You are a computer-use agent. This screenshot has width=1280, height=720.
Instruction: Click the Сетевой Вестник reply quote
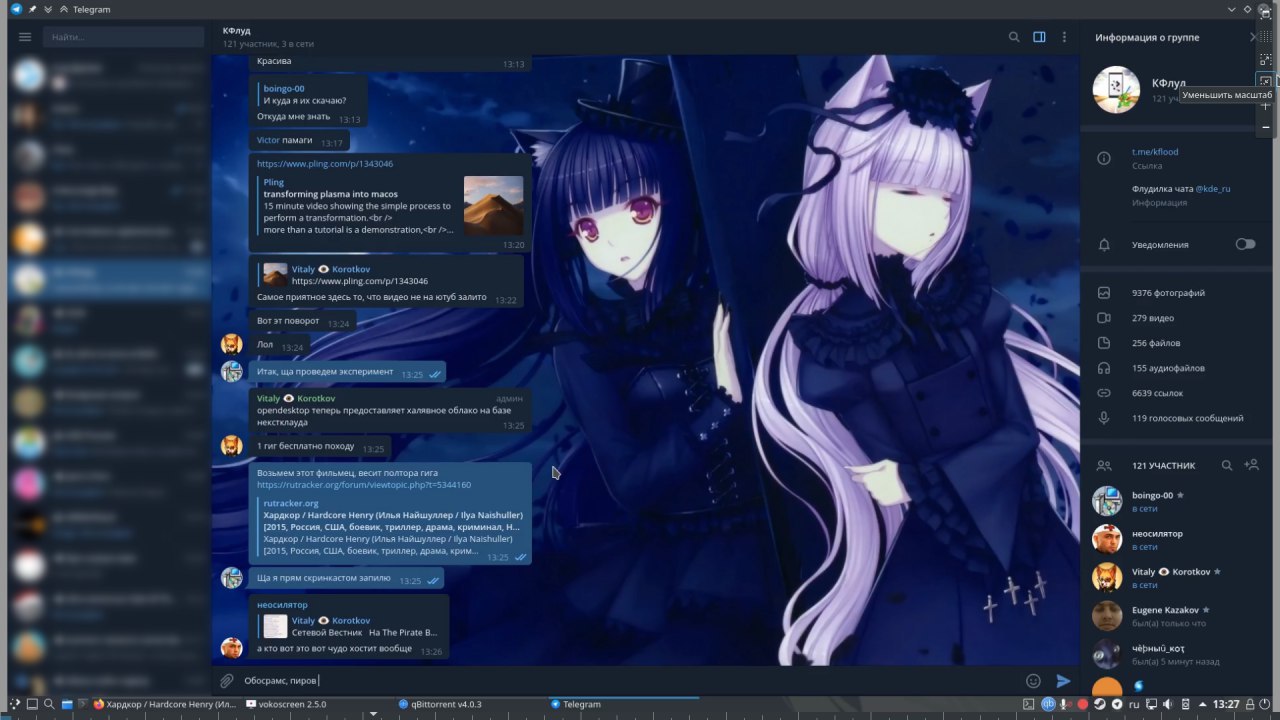point(350,626)
